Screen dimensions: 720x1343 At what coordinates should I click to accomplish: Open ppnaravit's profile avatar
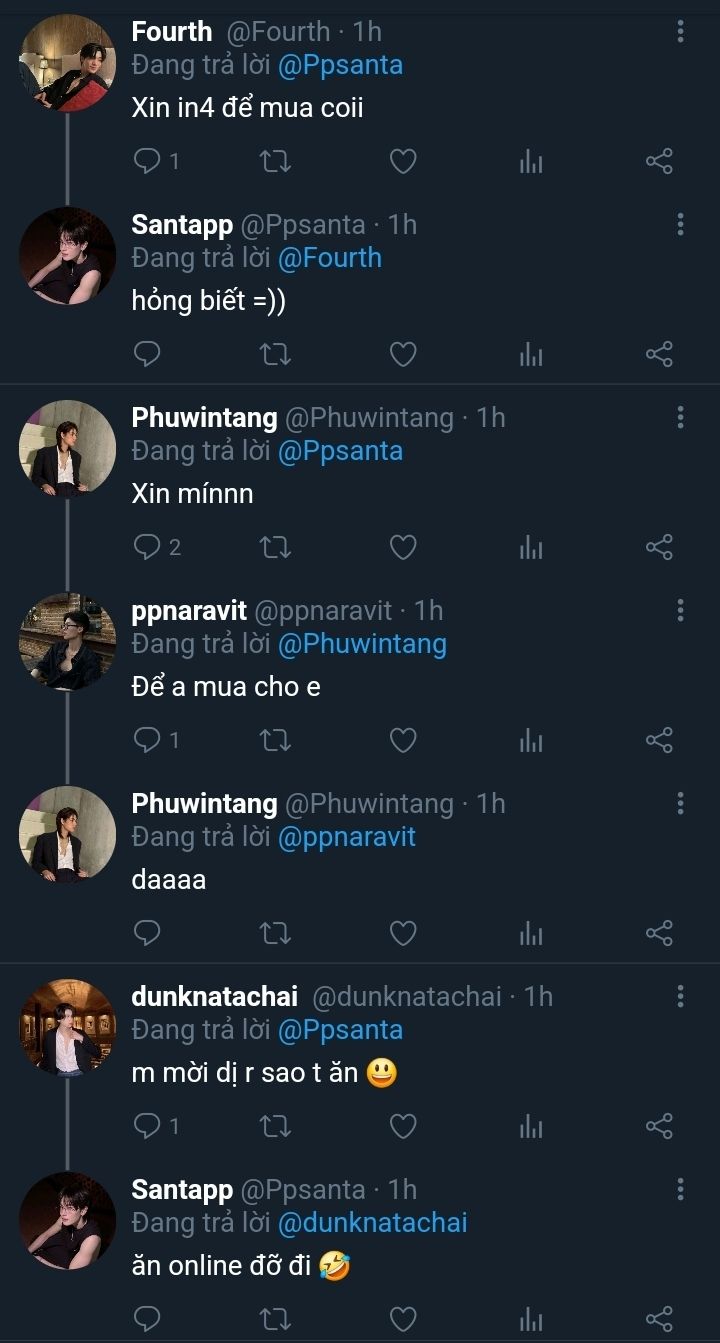click(68, 641)
